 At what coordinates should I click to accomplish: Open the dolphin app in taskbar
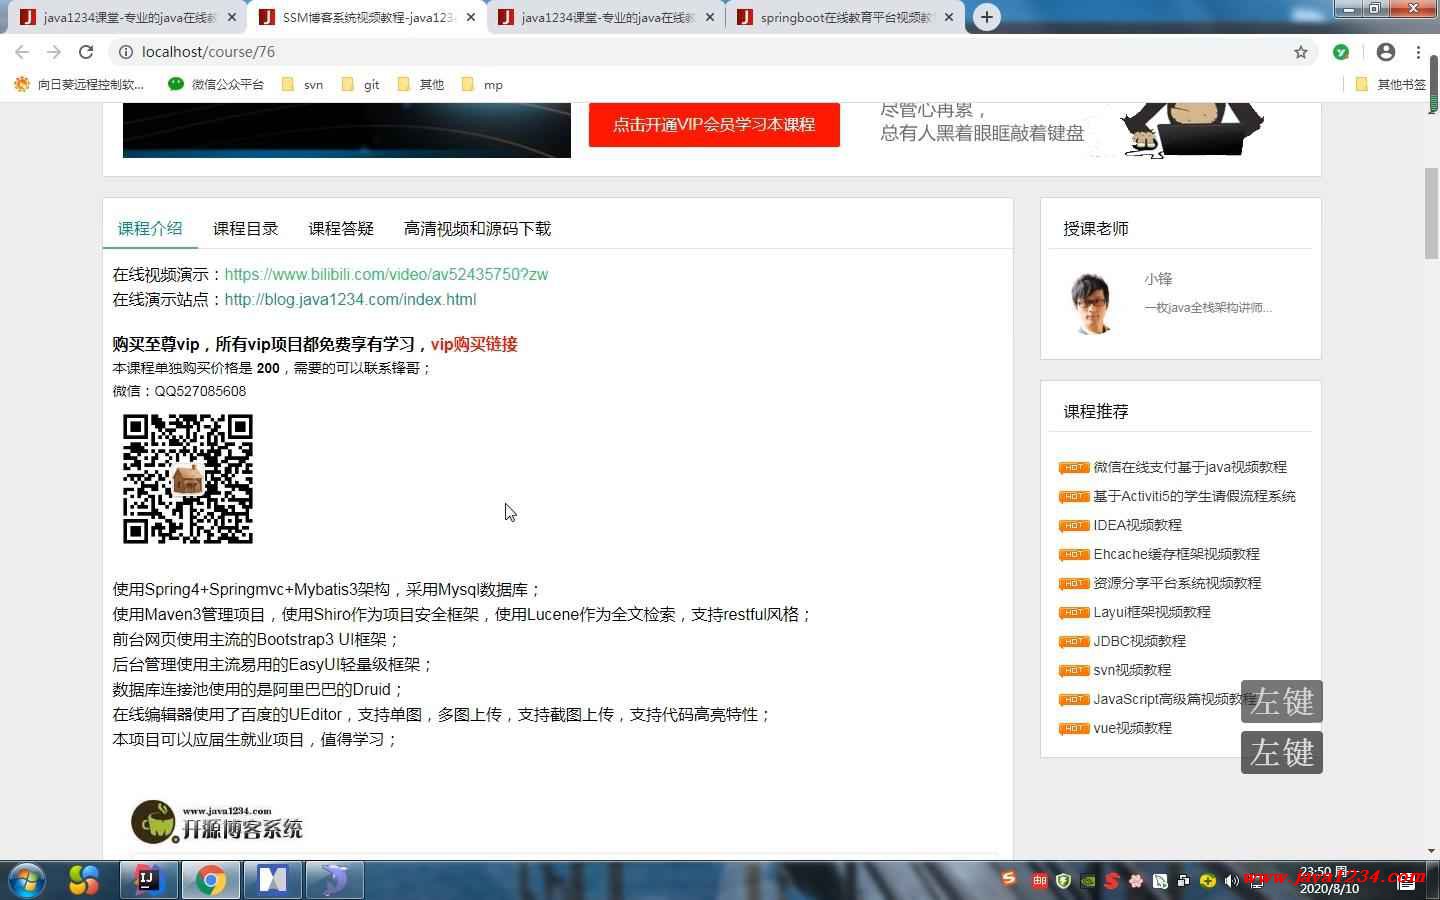tap(334, 880)
